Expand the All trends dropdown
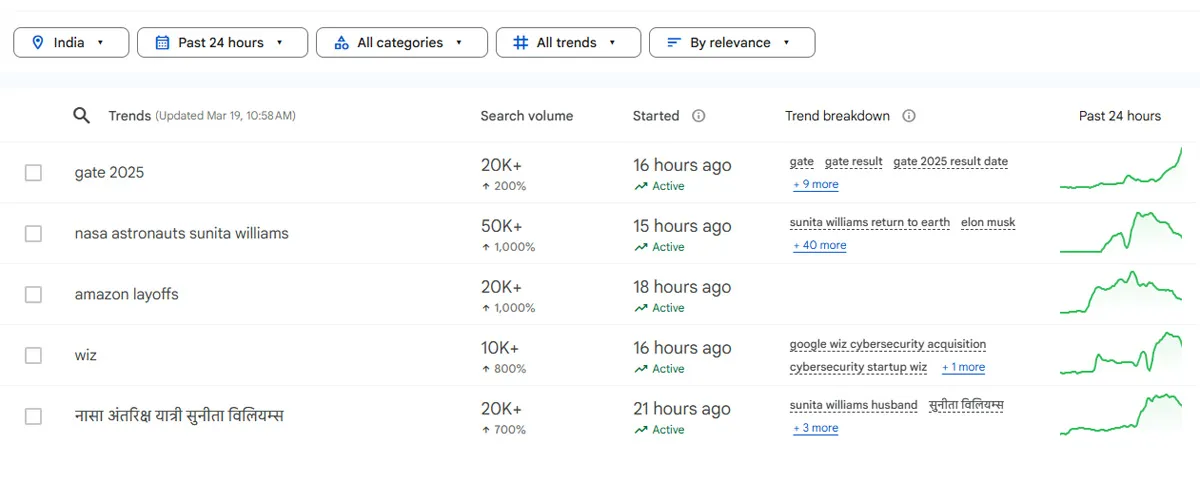1200x489 pixels. pyautogui.click(x=568, y=43)
